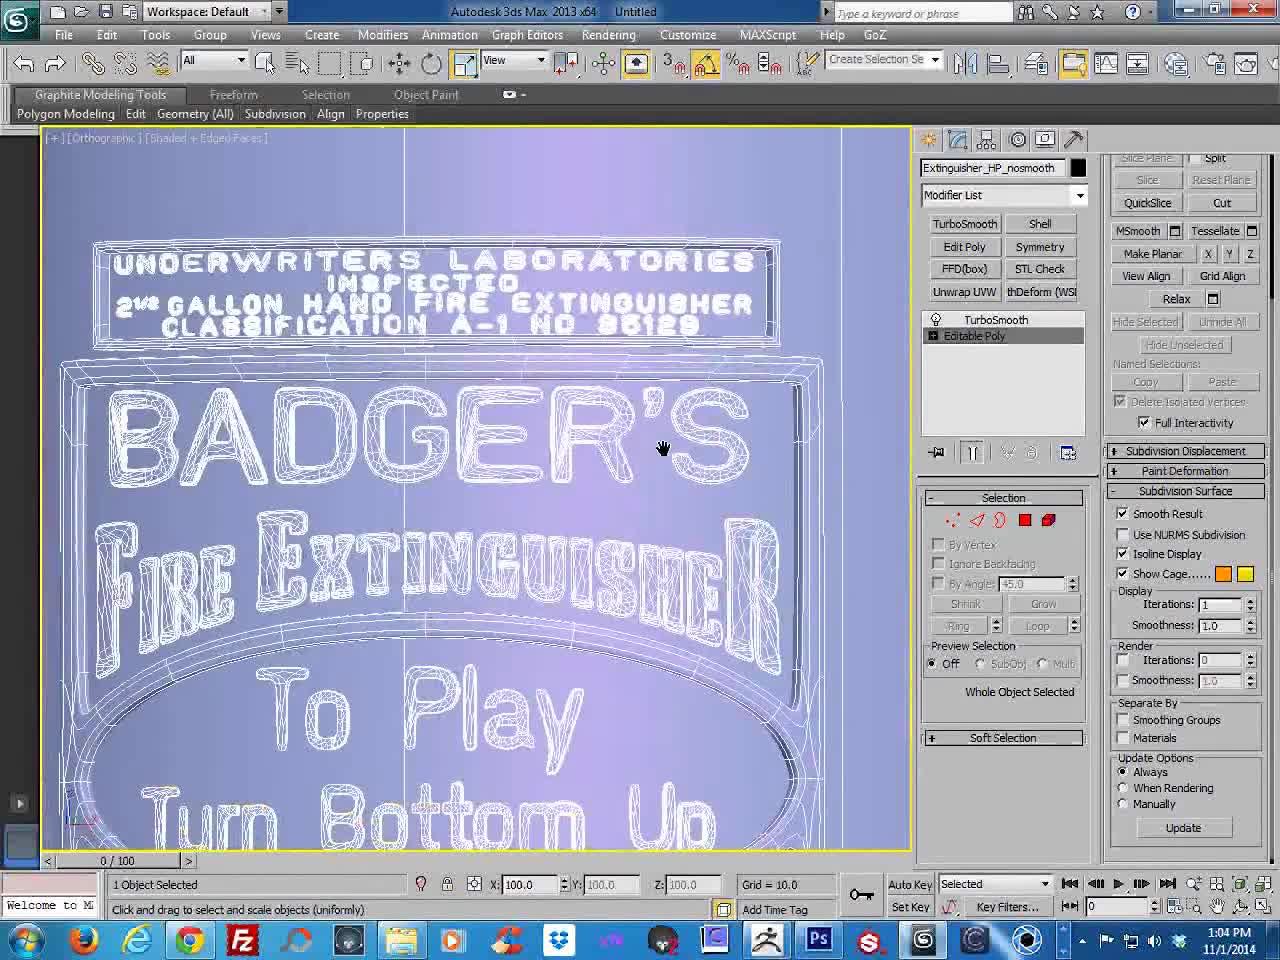Click the Undo arrow in main toolbar

point(23,63)
